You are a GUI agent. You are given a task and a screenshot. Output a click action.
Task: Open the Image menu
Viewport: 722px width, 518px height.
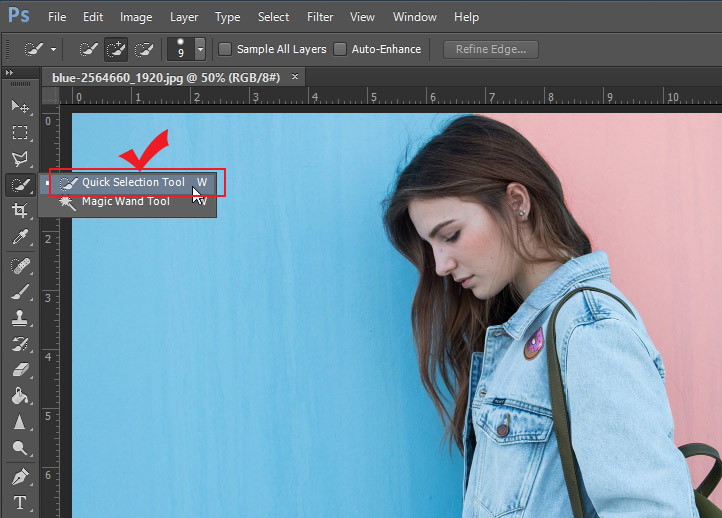click(136, 17)
